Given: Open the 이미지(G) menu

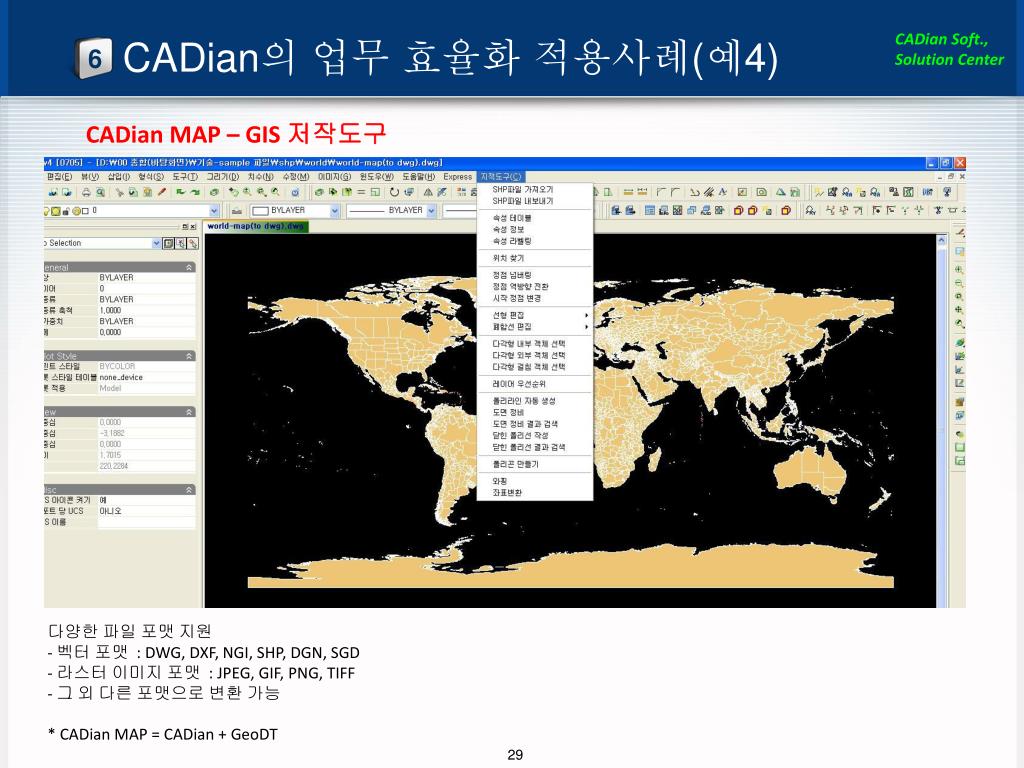Looking at the screenshot, I should pos(334,176).
